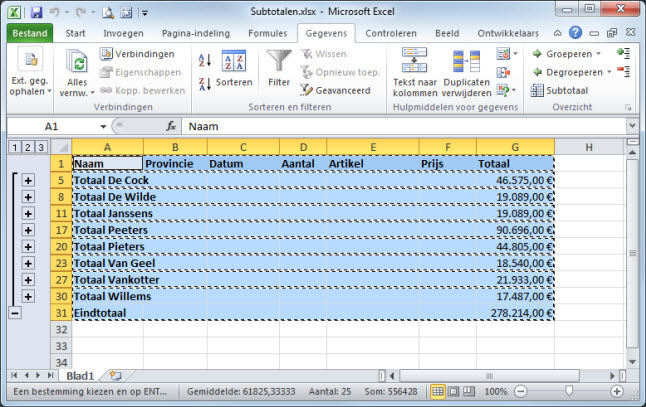Show outline level 3

(x=41, y=147)
